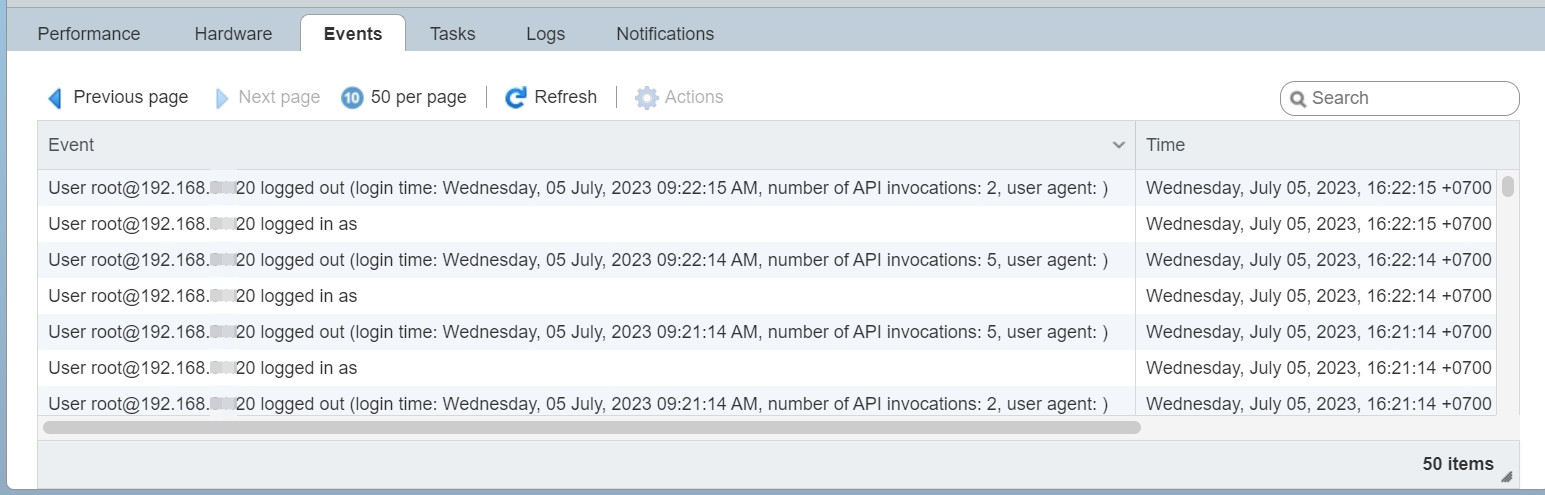Click the vertical scrollbar thumb
The image size is (1545, 495).
pos(1507,186)
